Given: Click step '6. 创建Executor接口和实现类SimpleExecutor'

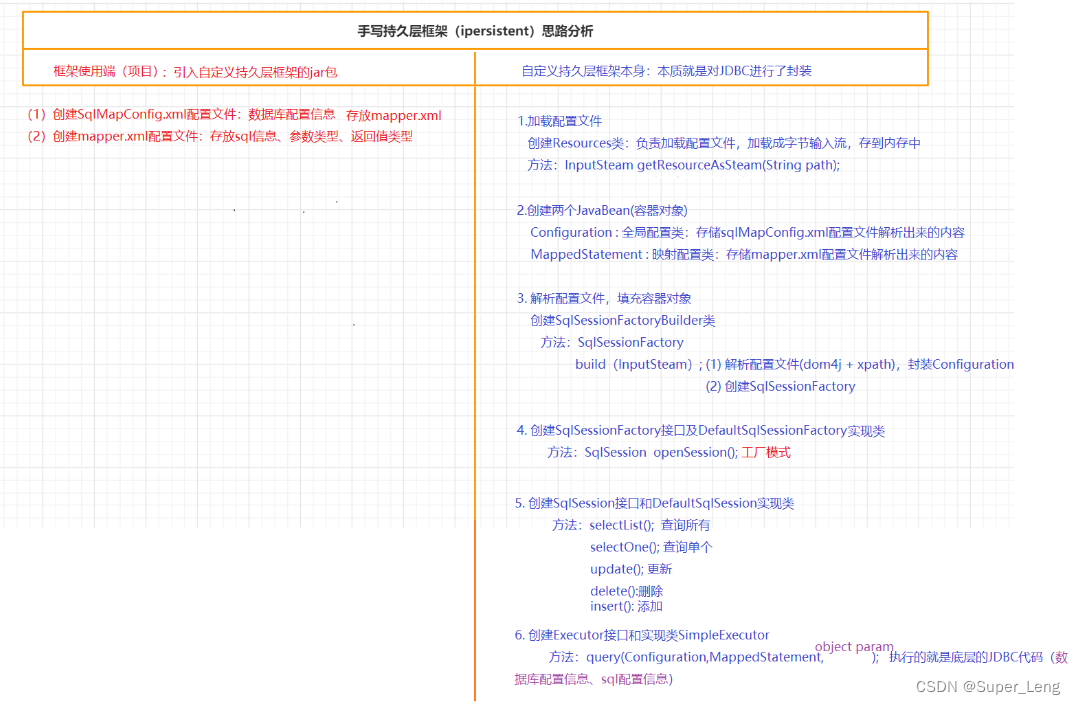Looking at the screenshot, I should (642, 634).
